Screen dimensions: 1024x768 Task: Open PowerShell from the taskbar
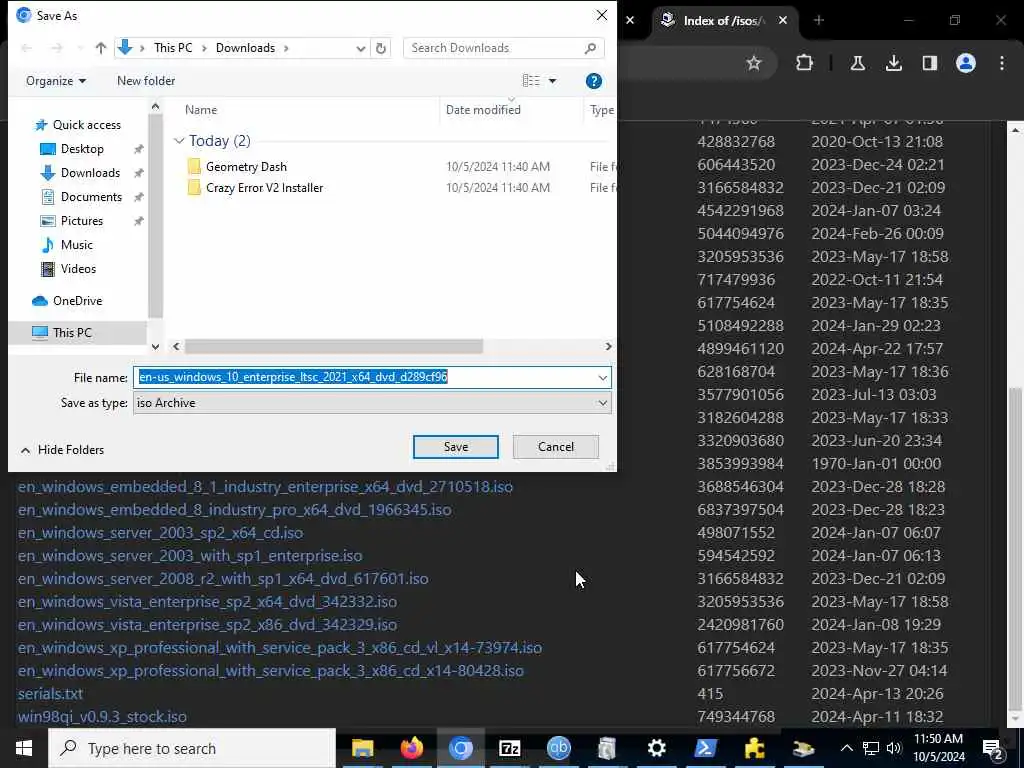point(705,748)
